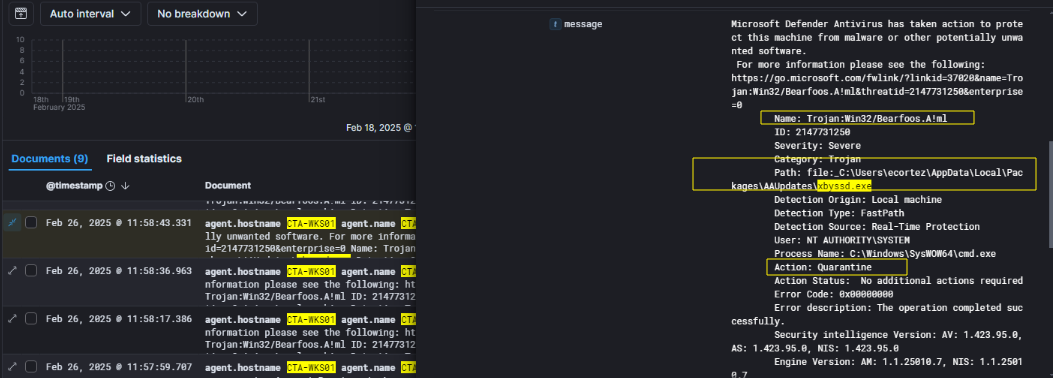
Task: Click Detection Origin: Local machine line
Action: (x=858, y=199)
